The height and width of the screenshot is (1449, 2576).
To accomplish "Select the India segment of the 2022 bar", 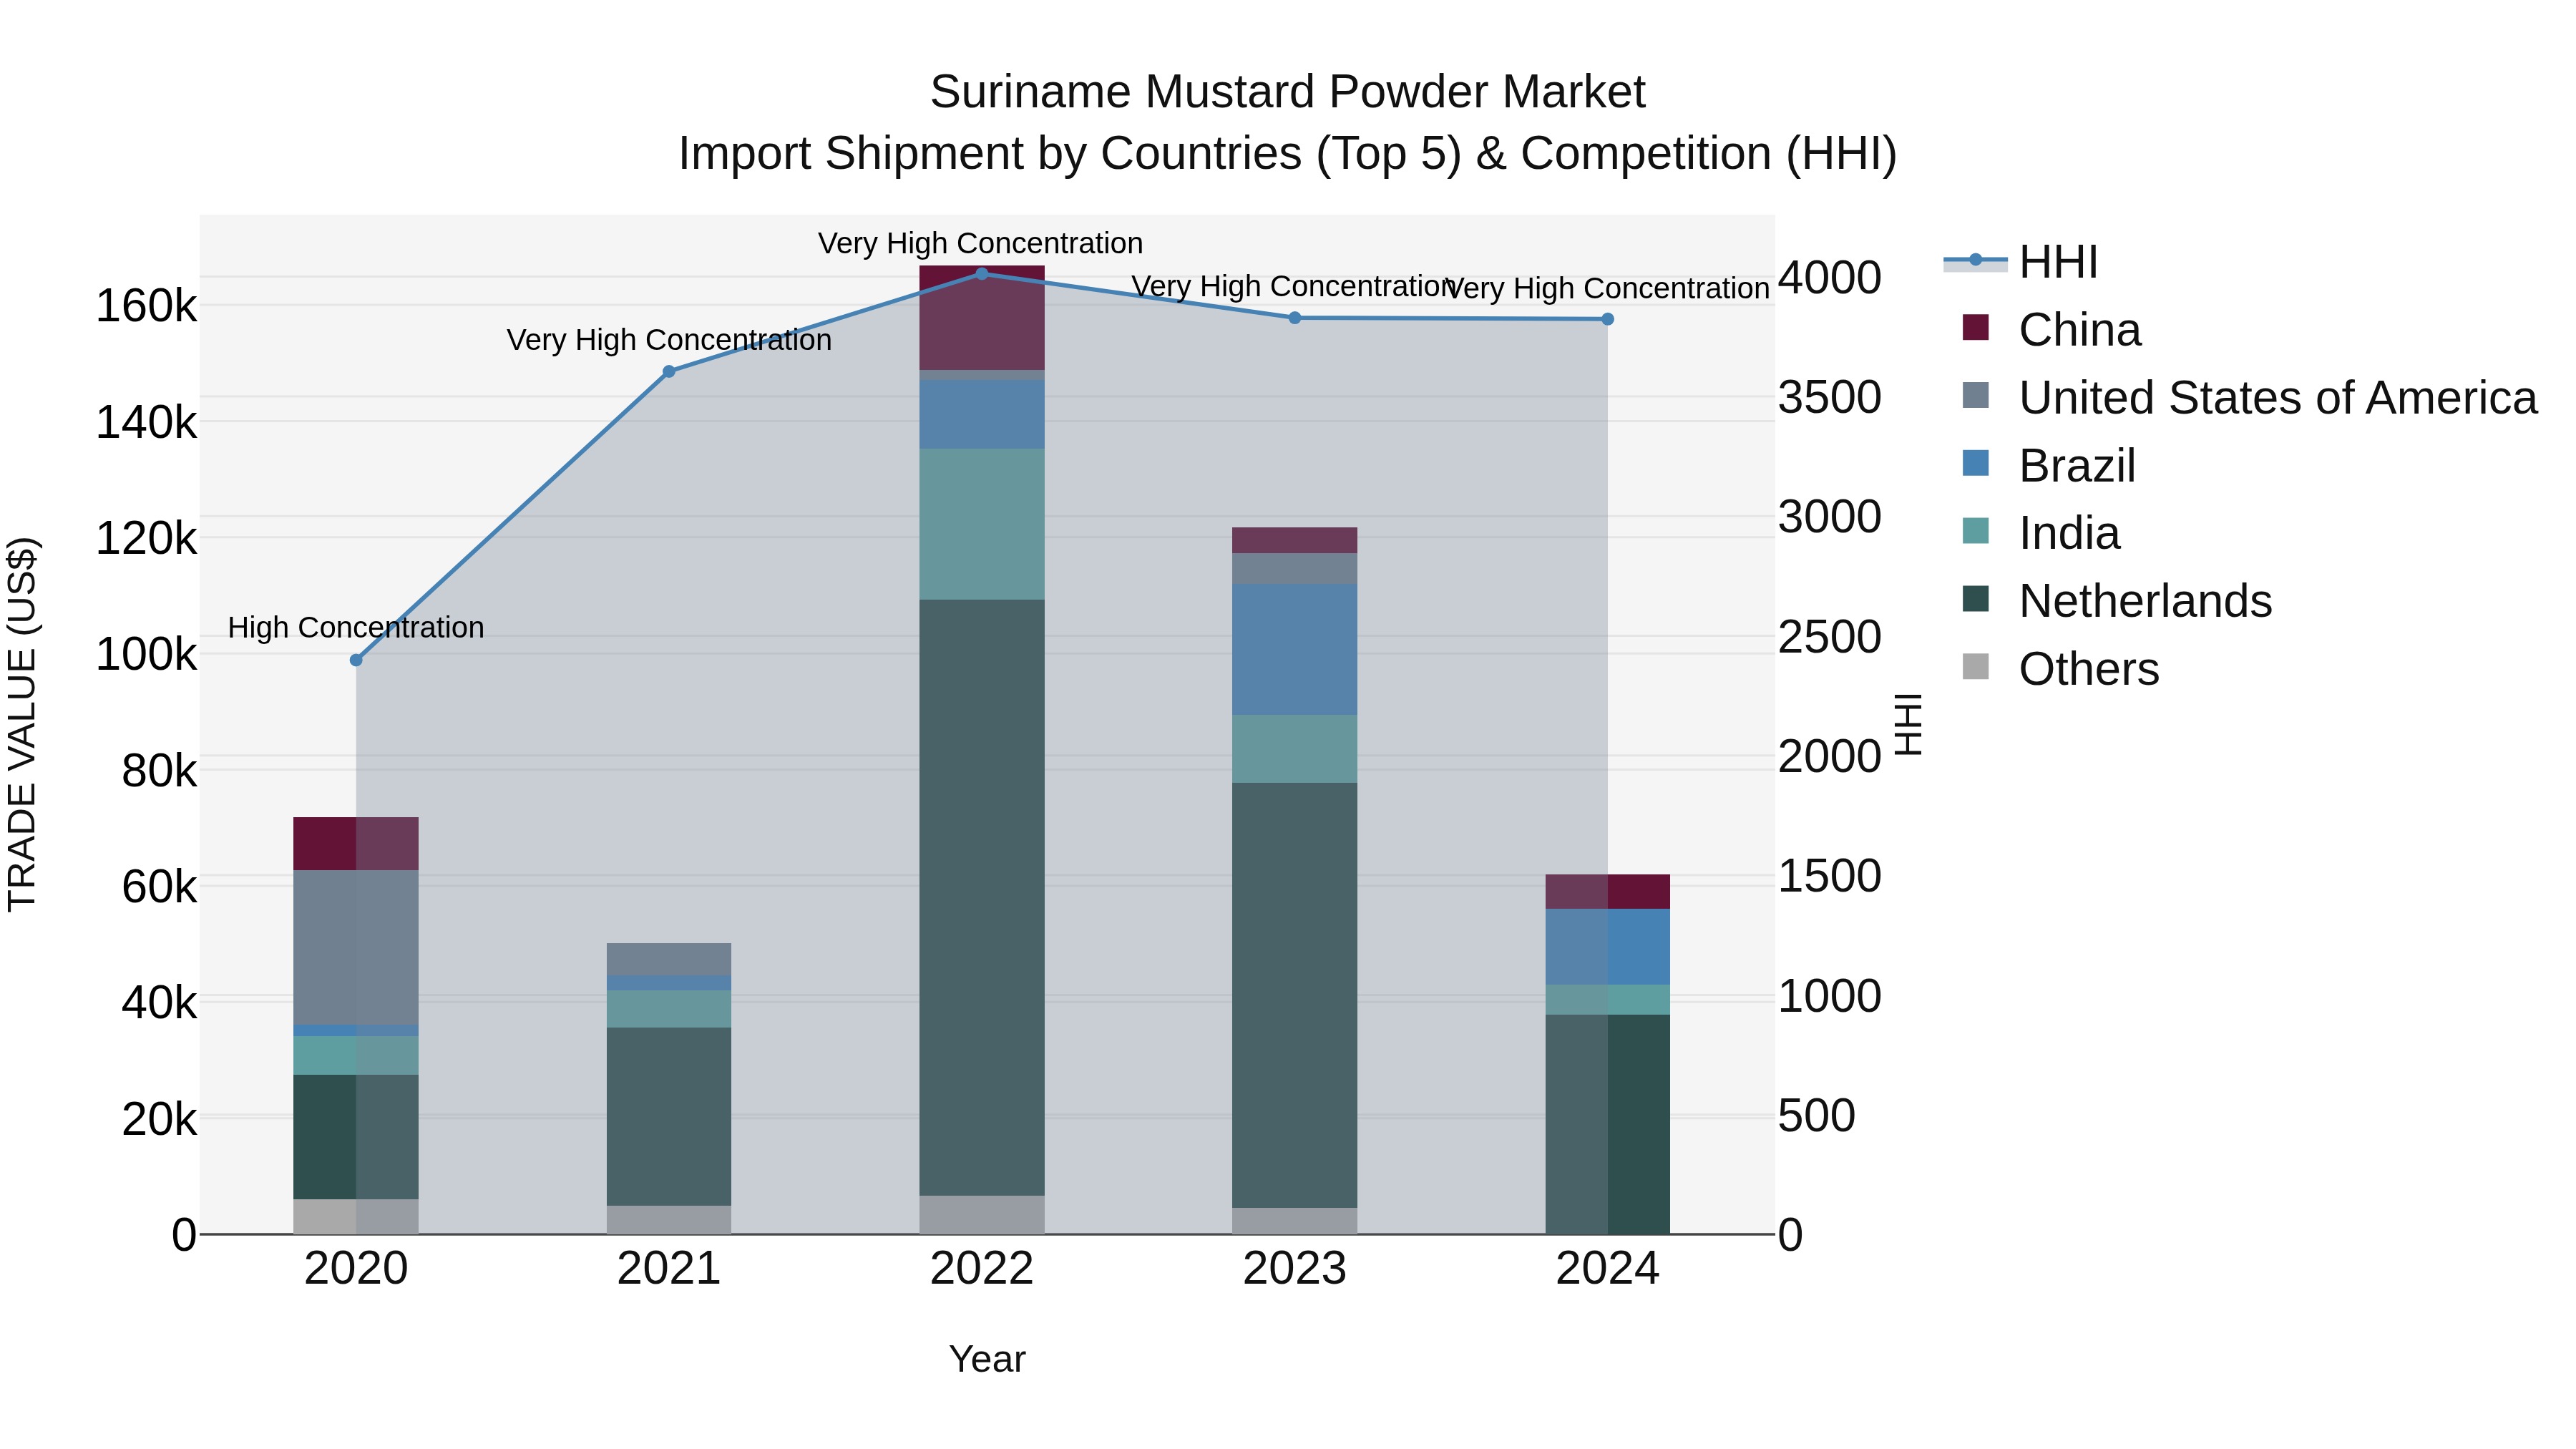I will (982, 524).
